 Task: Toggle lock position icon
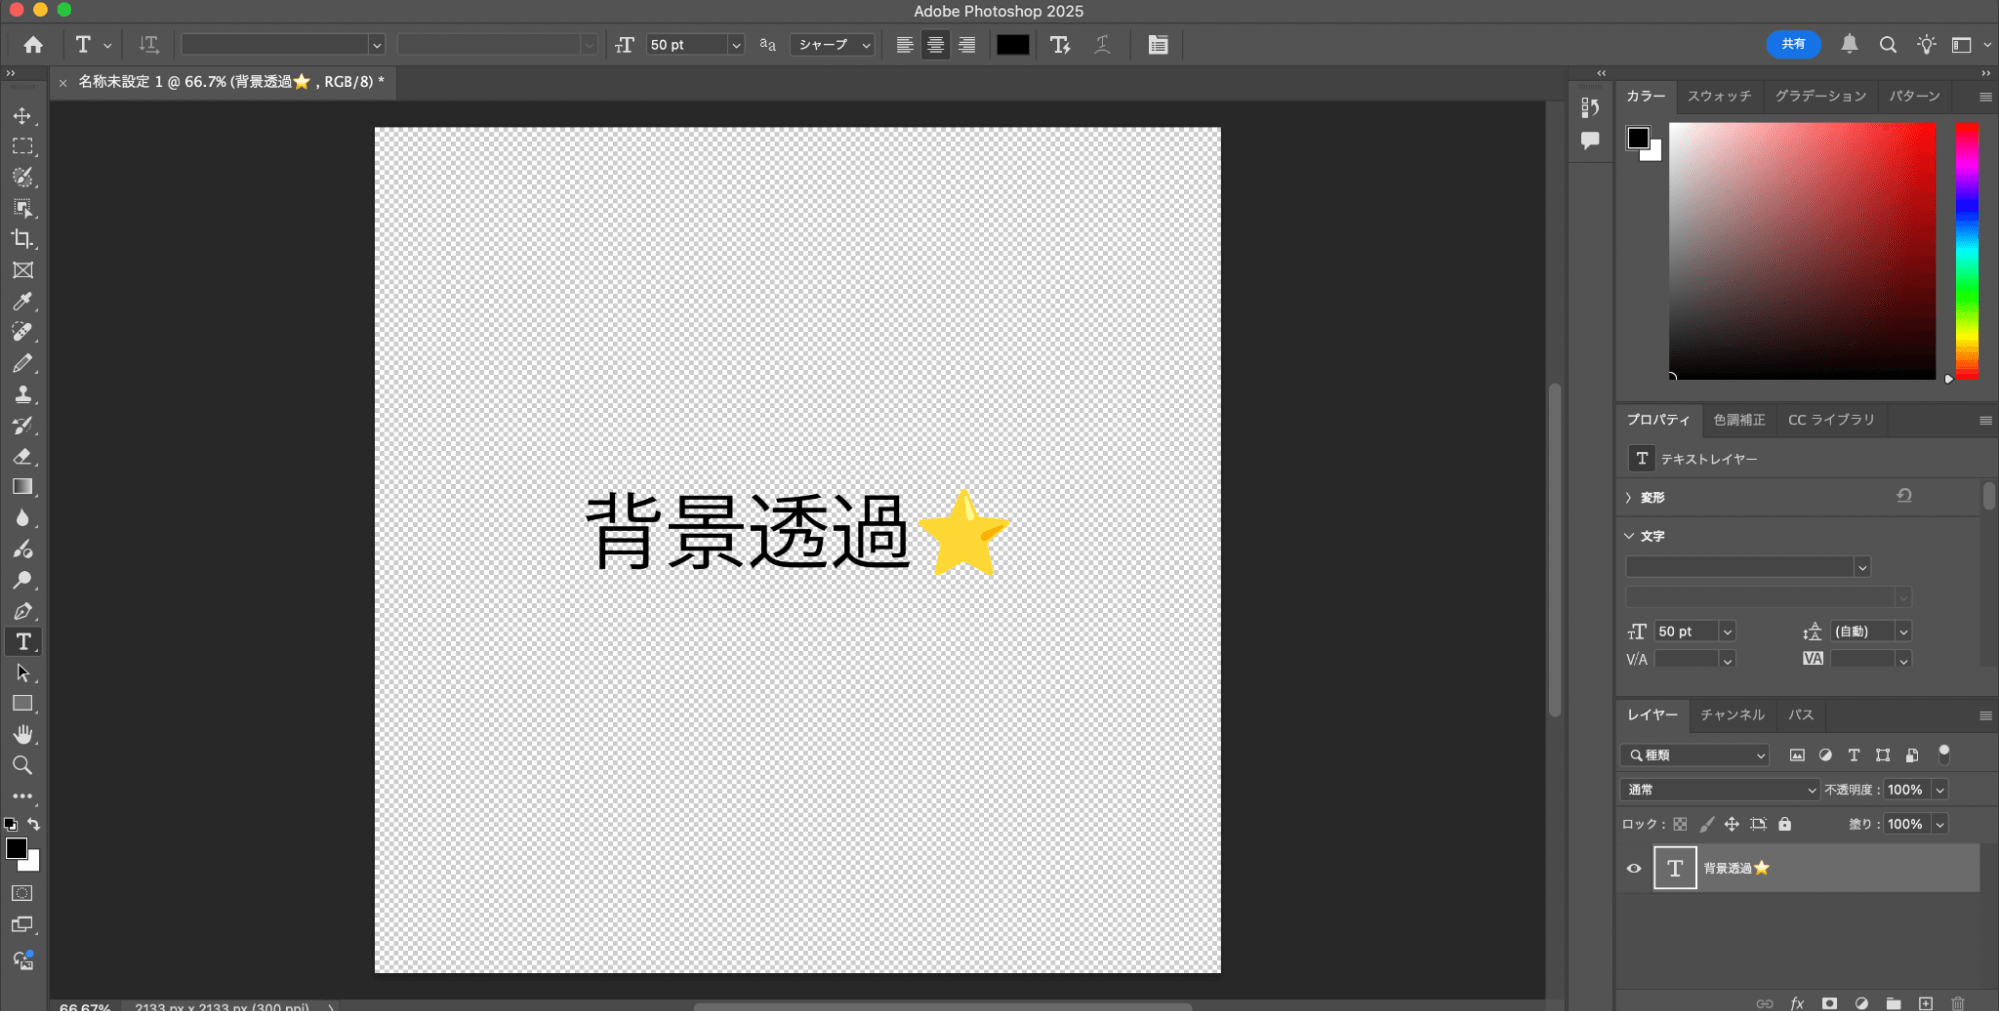pos(1732,825)
